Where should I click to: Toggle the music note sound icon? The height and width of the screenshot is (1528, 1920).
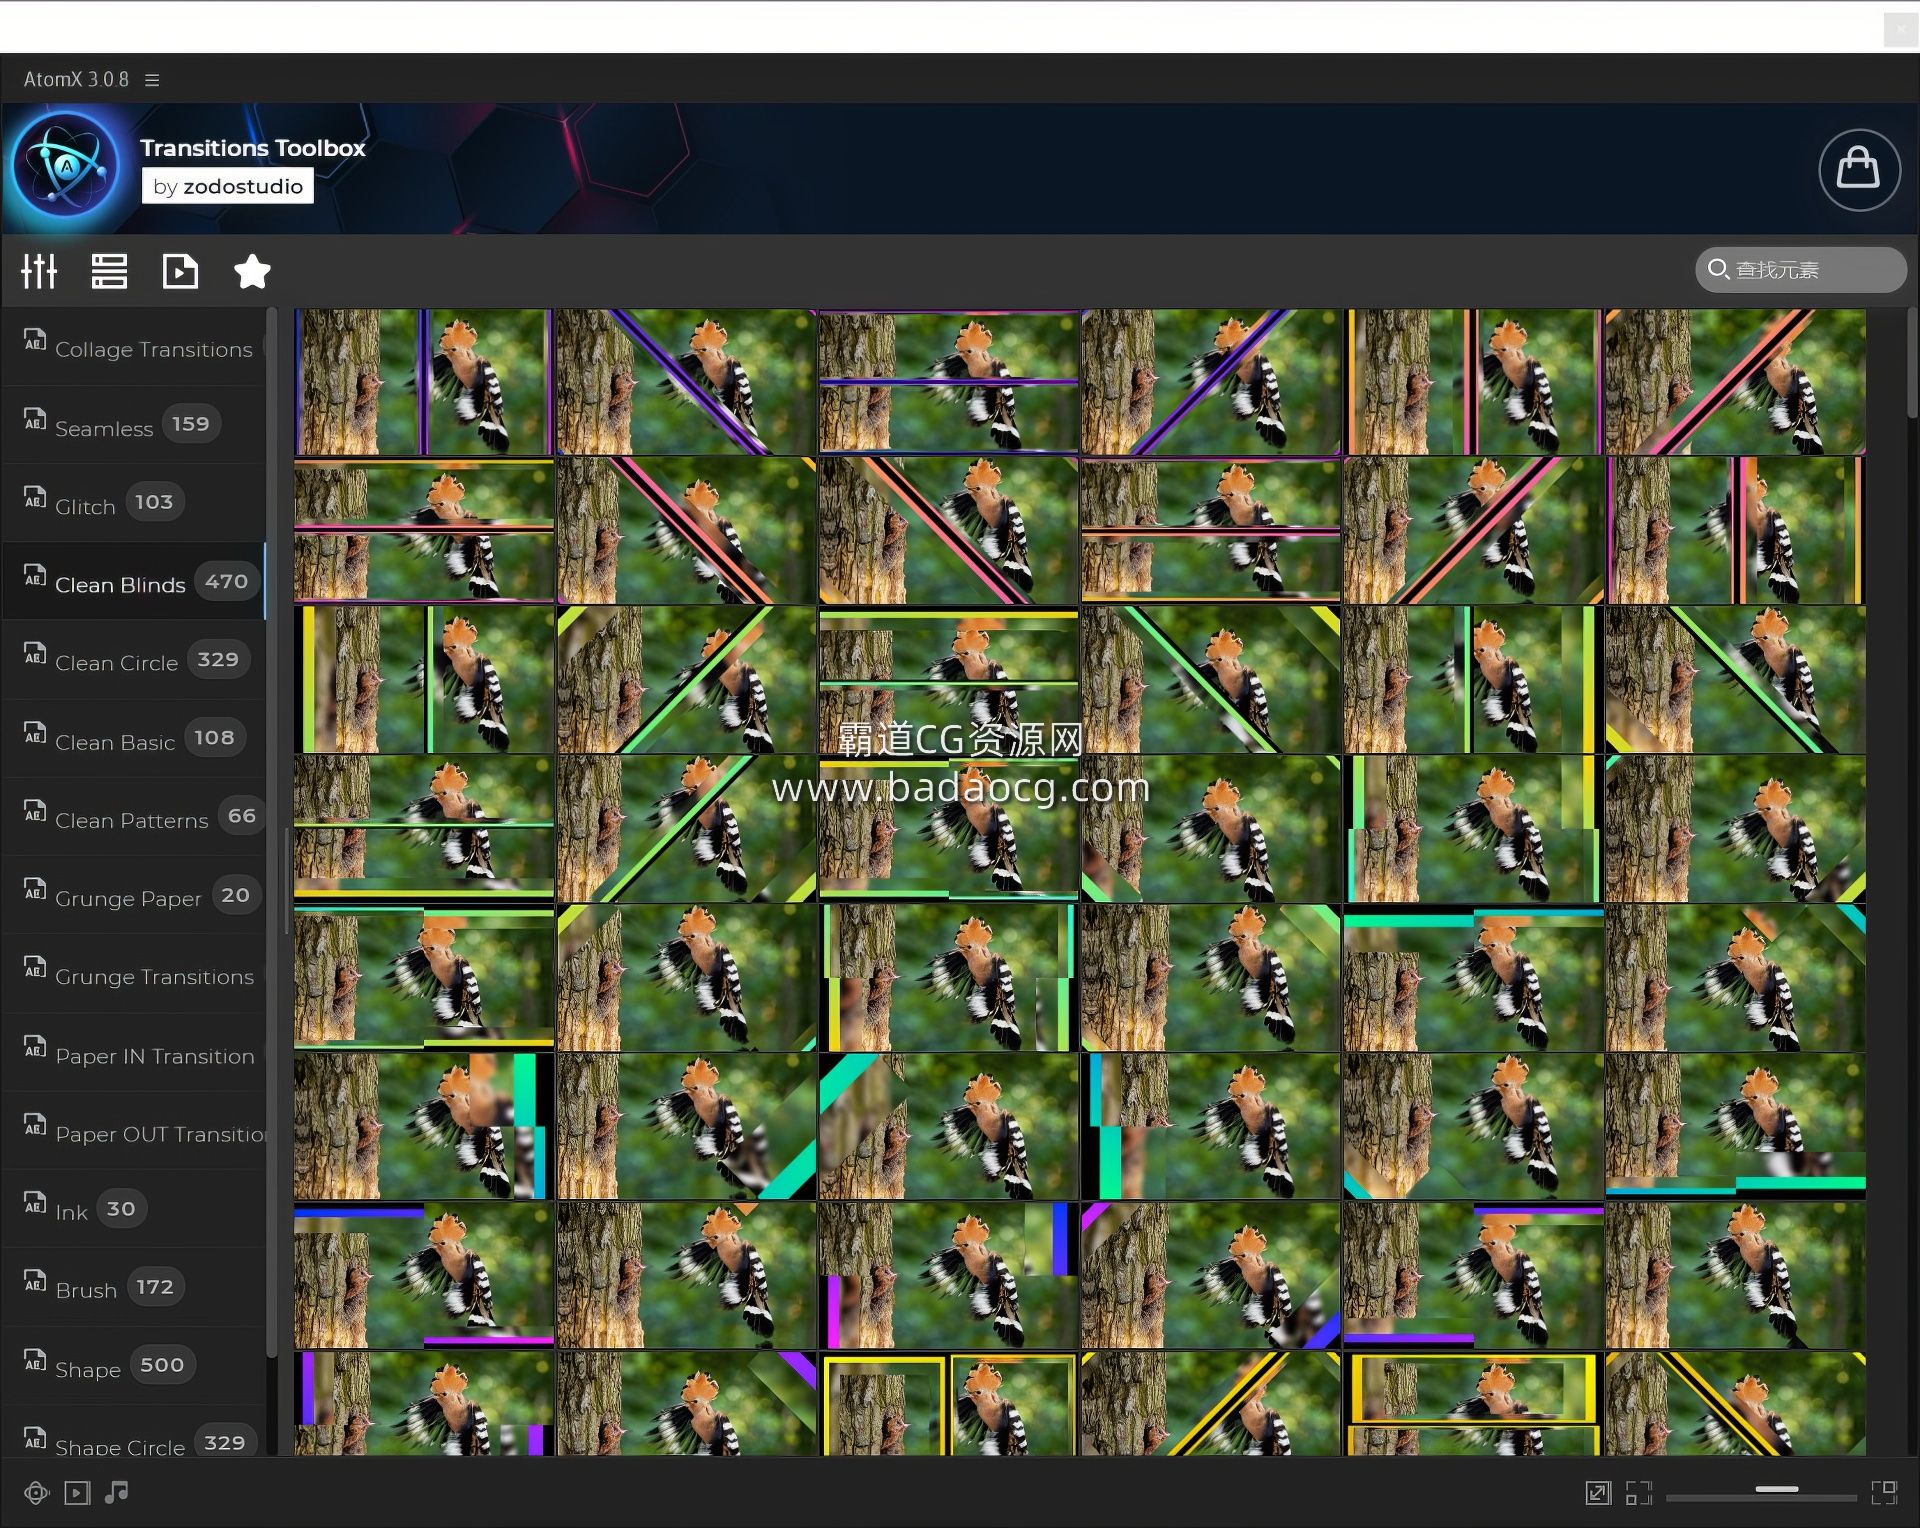point(117,1492)
